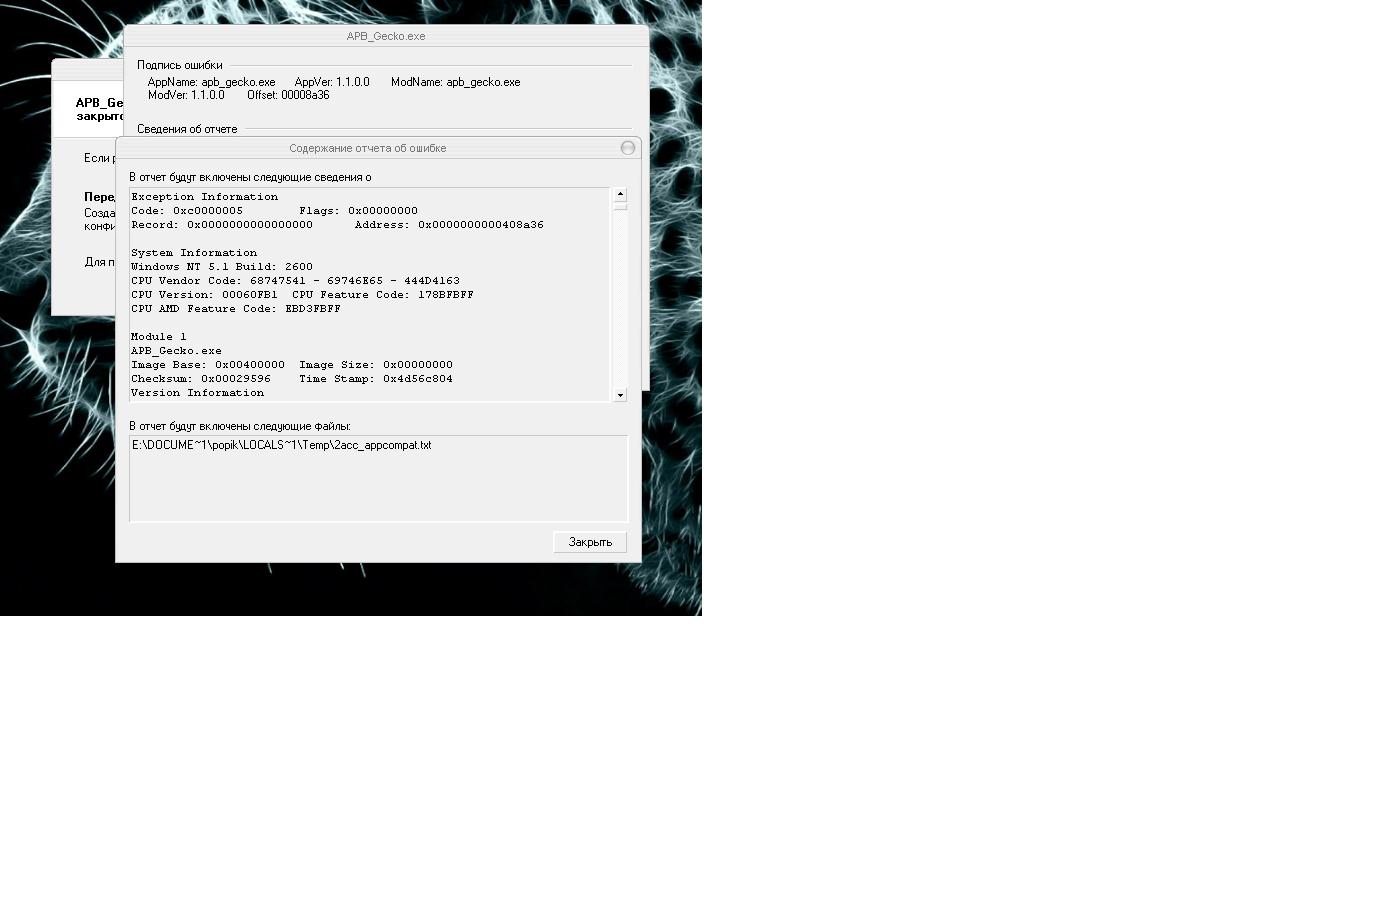Focus the rear dialog via bold APB_Ge heading
This screenshot has height=900, width=1400.
98,103
